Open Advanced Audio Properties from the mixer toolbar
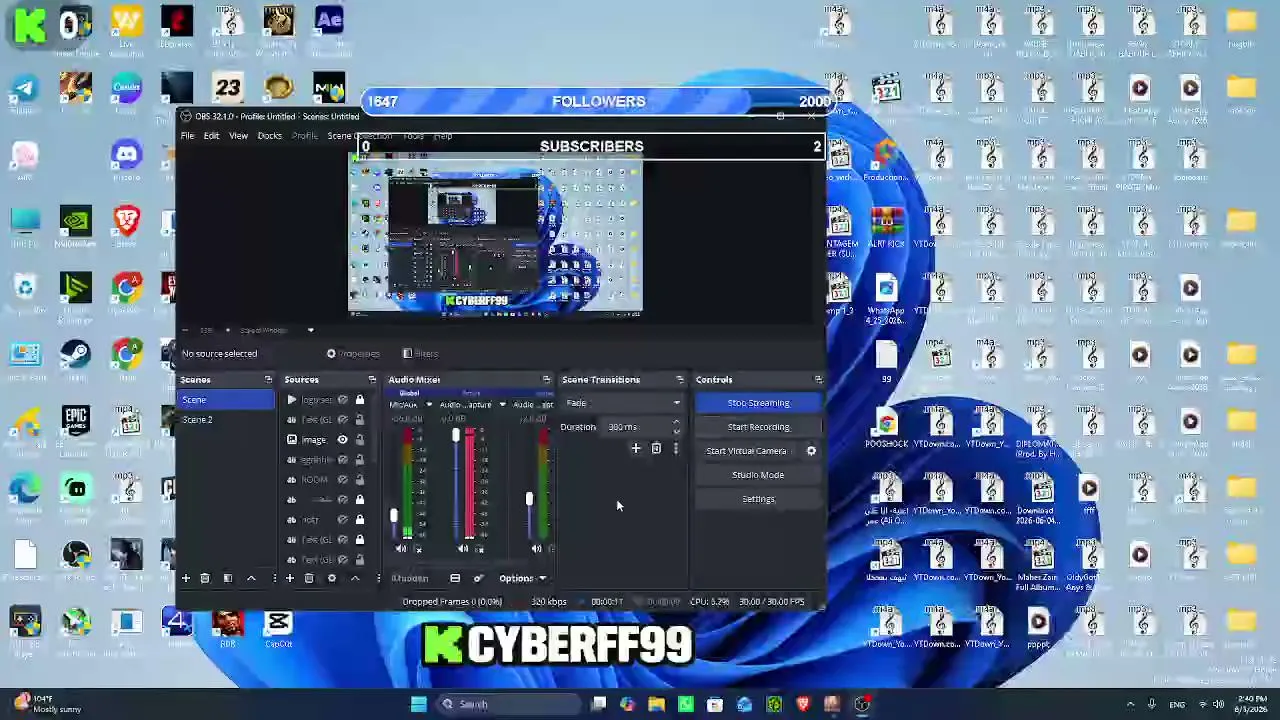Viewport: 1280px width, 720px height. [x=478, y=578]
